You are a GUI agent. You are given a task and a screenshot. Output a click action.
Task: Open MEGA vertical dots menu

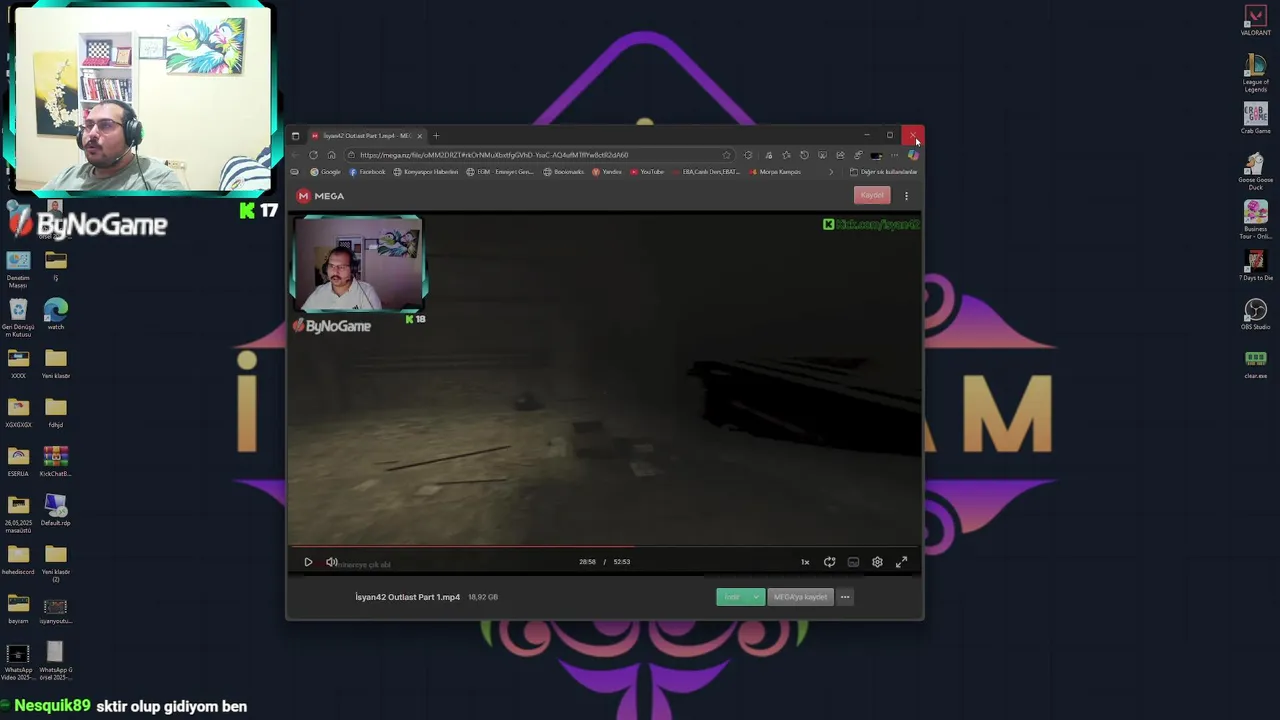pos(906,196)
